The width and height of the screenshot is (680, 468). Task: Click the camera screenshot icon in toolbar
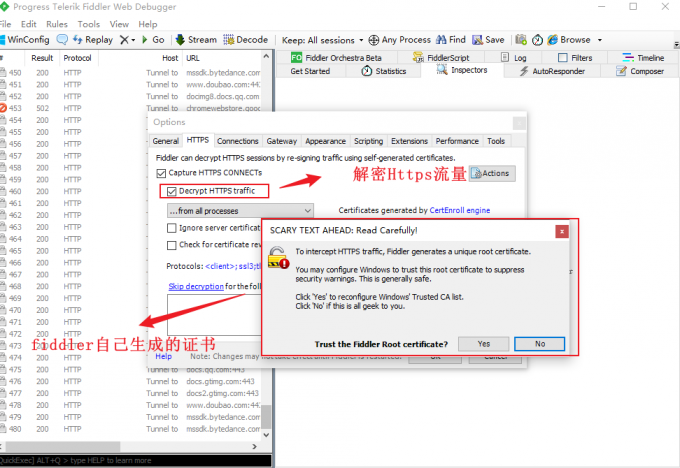click(x=521, y=40)
